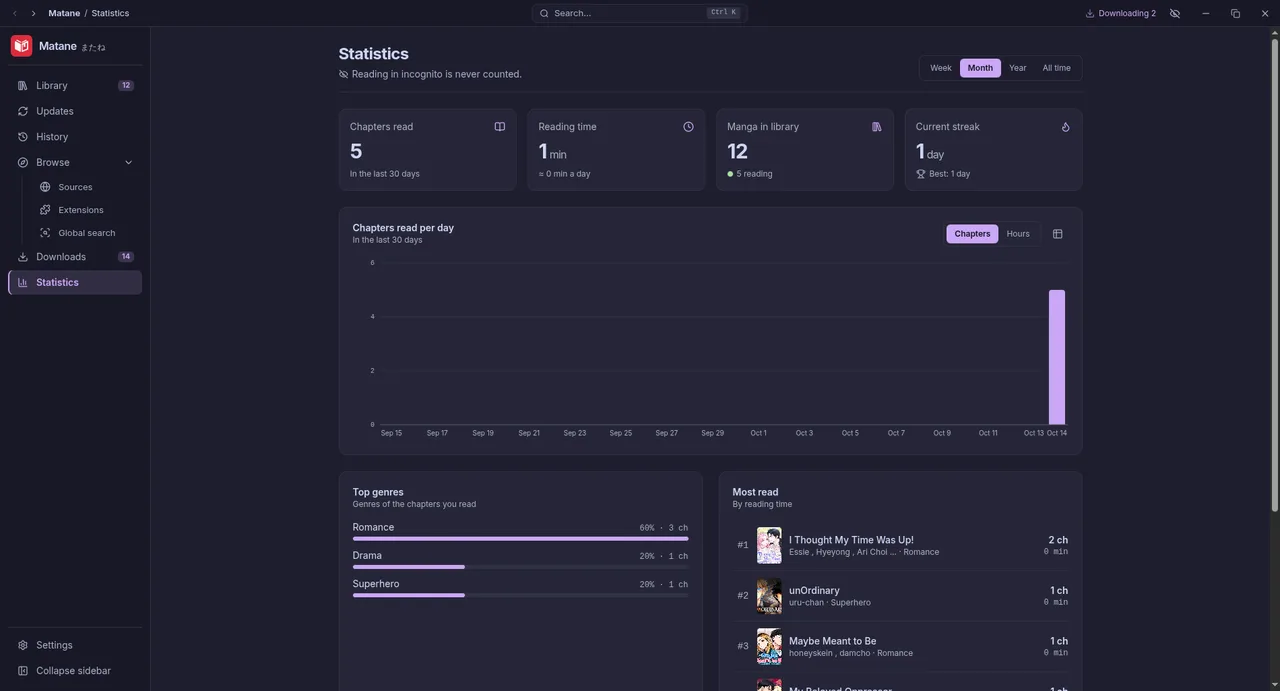
Task: Open Updates from the sidebar
Action: 75,111
